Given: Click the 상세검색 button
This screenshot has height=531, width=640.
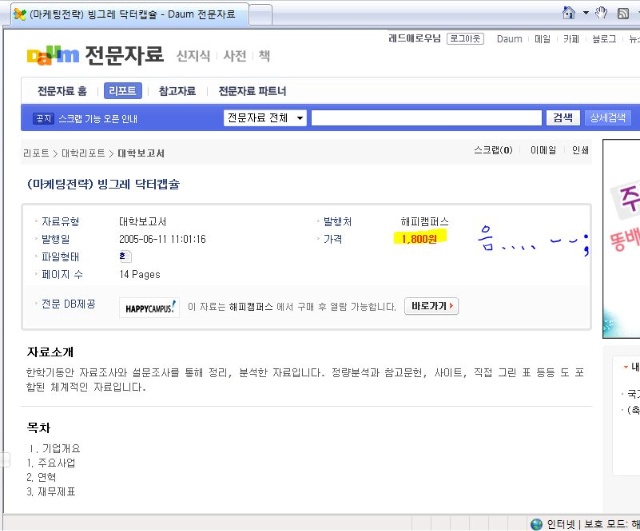Looking at the screenshot, I should tap(608, 118).
